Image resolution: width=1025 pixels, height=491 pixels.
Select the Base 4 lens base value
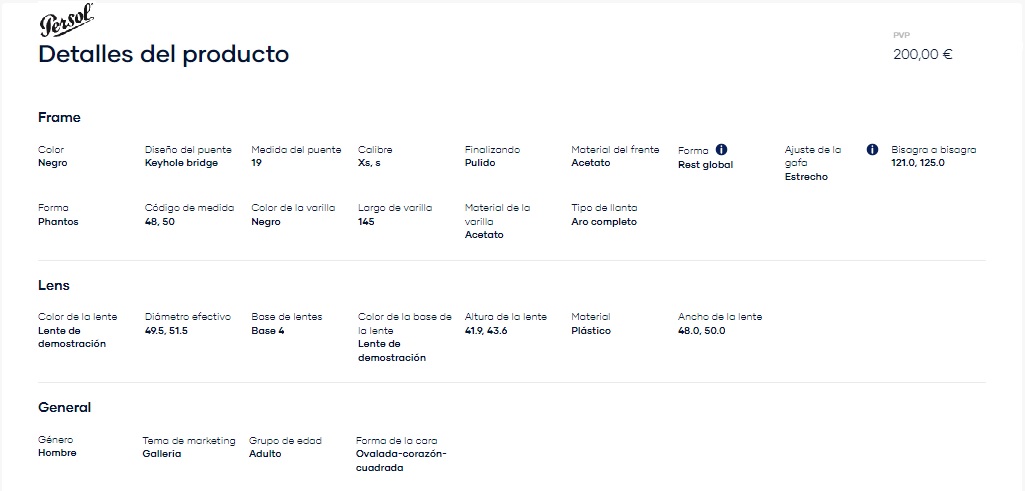(x=268, y=331)
